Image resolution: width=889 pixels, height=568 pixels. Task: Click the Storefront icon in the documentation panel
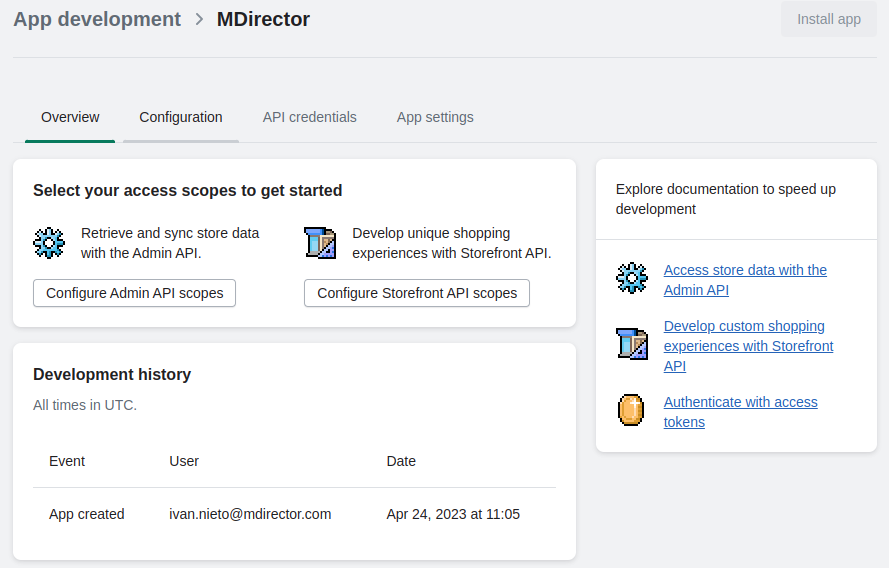(x=632, y=344)
